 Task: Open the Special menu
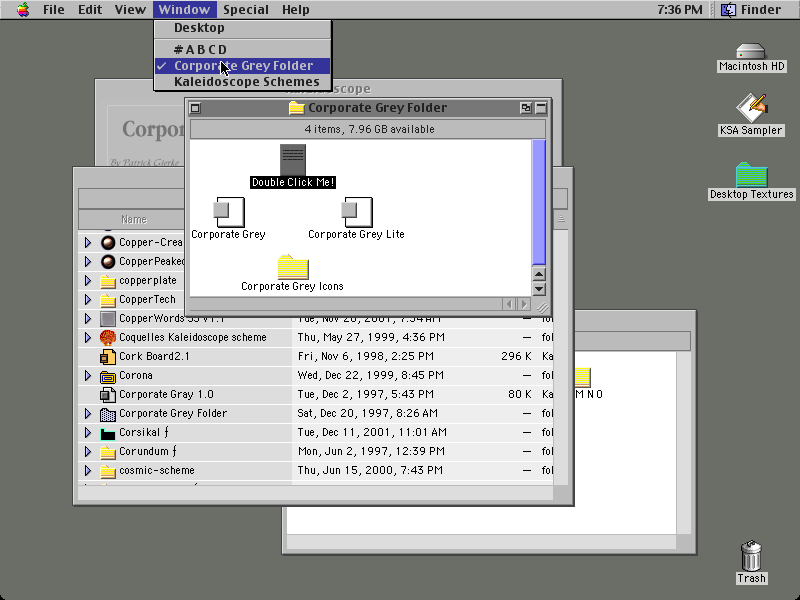(x=245, y=9)
